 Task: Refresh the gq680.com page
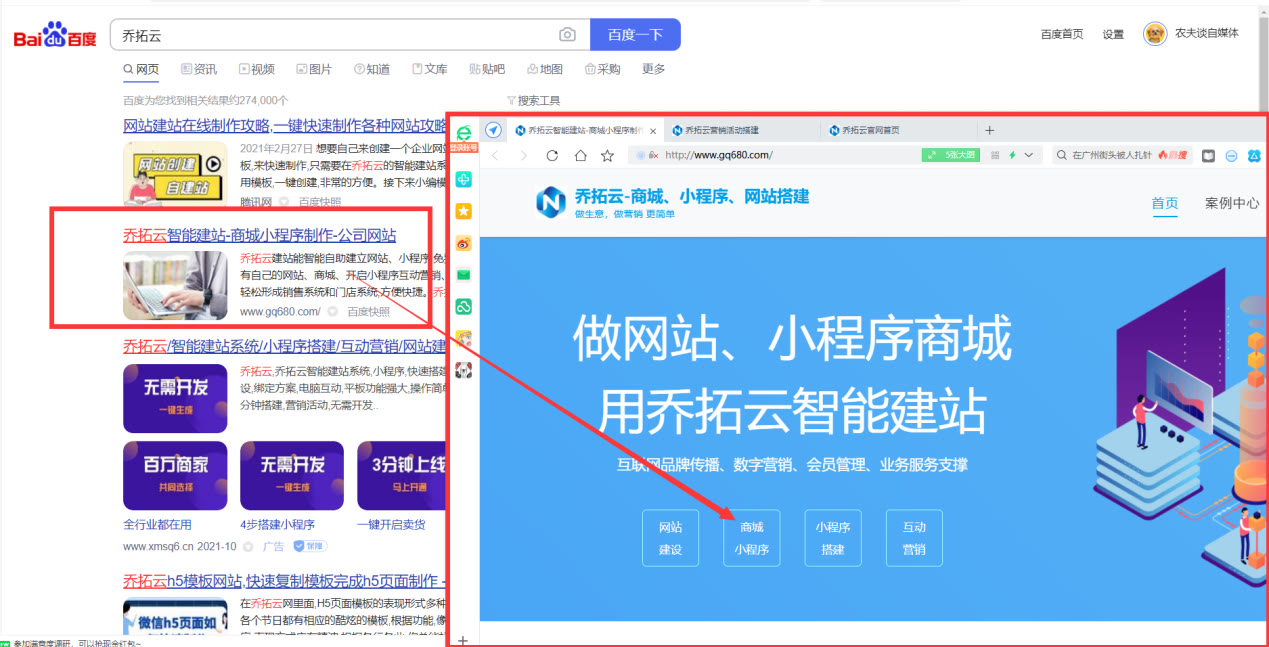pyautogui.click(x=551, y=153)
